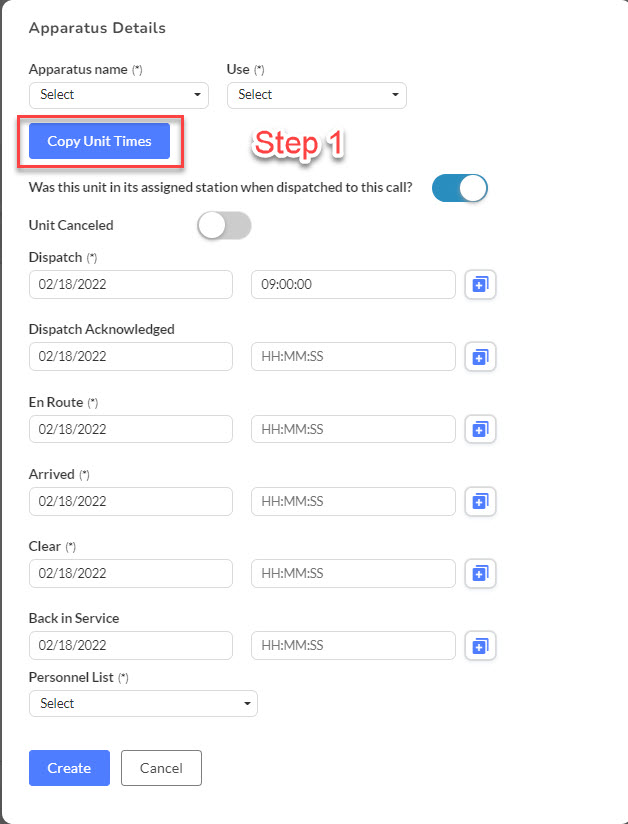Click the Dispatch time field showing 09:00:00

tap(353, 284)
